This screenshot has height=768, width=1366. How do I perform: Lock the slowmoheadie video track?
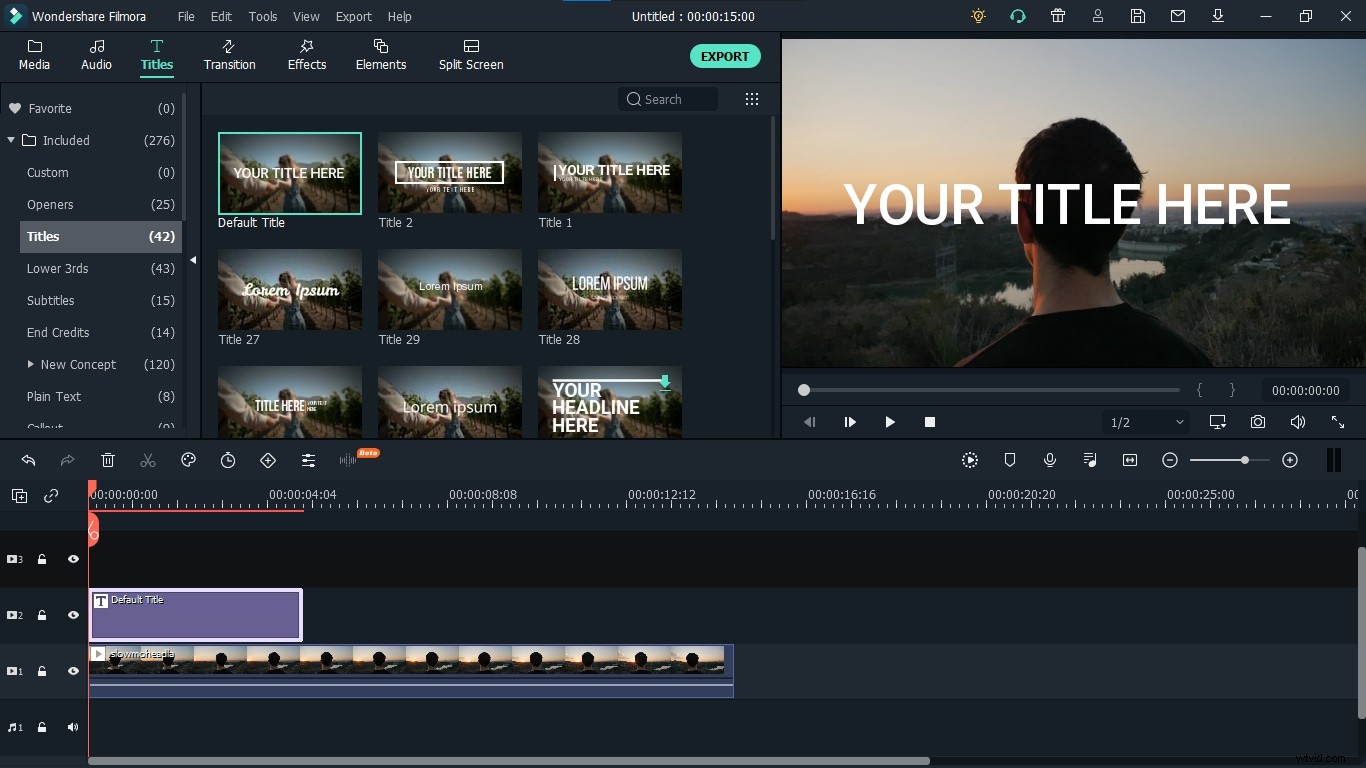point(42,671)
